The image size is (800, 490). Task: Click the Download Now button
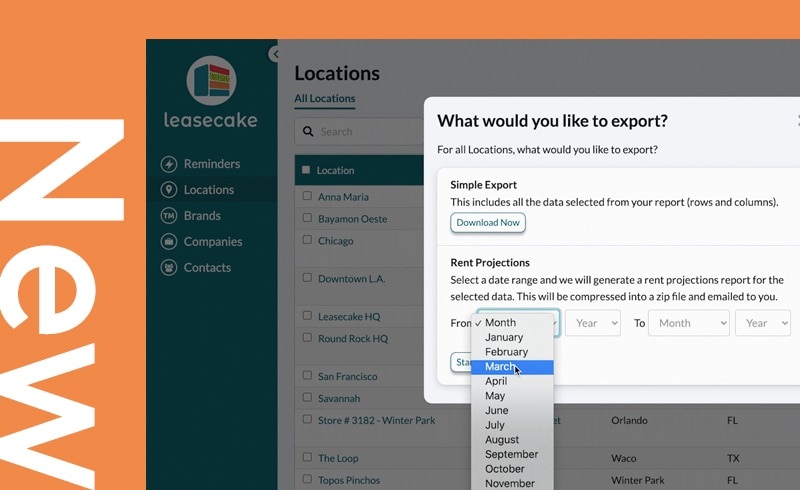(x=488, y=223)
